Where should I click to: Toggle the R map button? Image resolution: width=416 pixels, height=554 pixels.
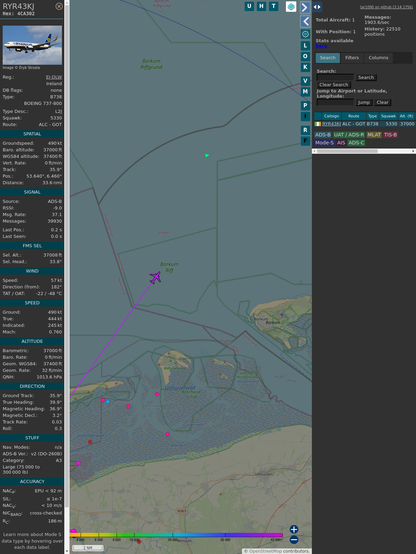(x=305, y=130)
